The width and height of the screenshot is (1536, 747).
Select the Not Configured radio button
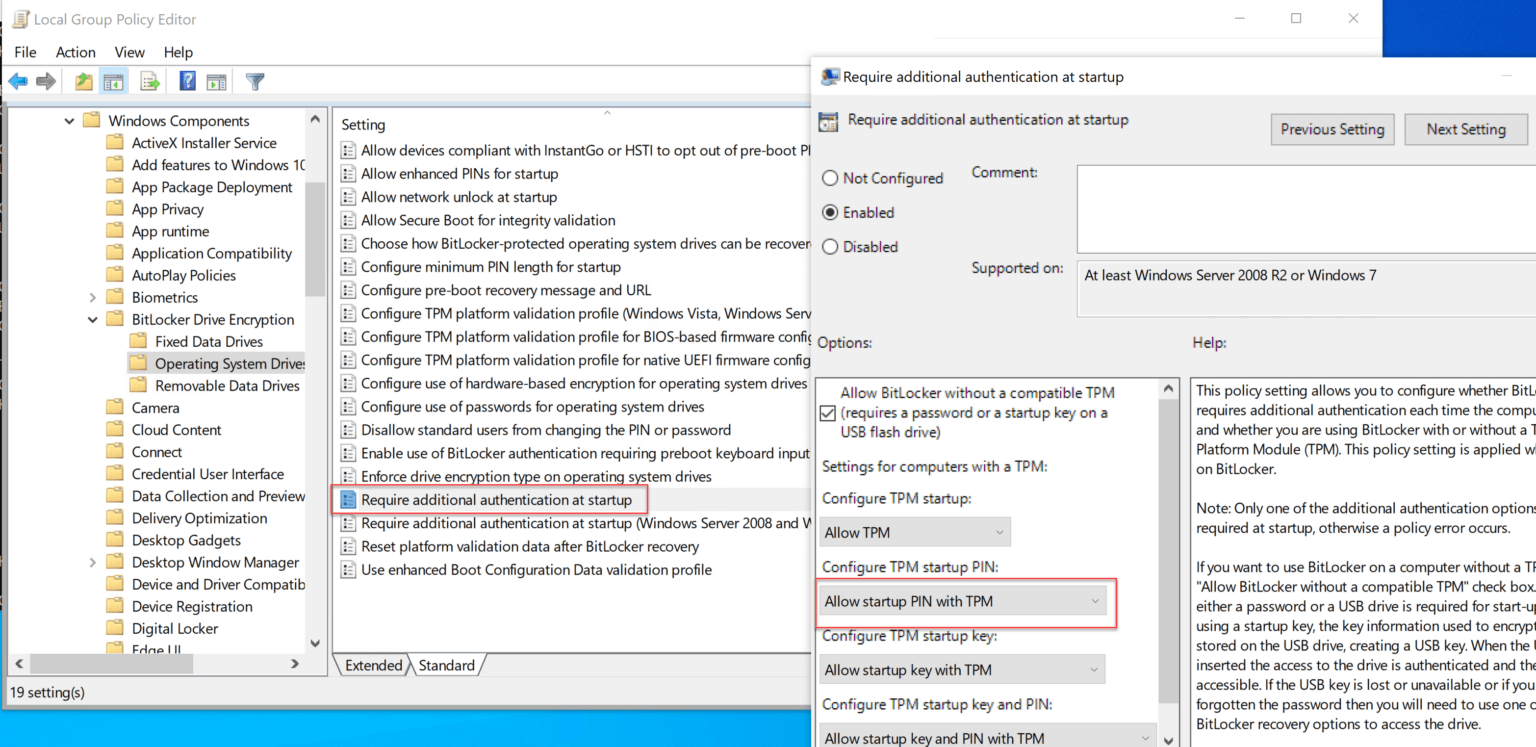click(x=830, y=178)
